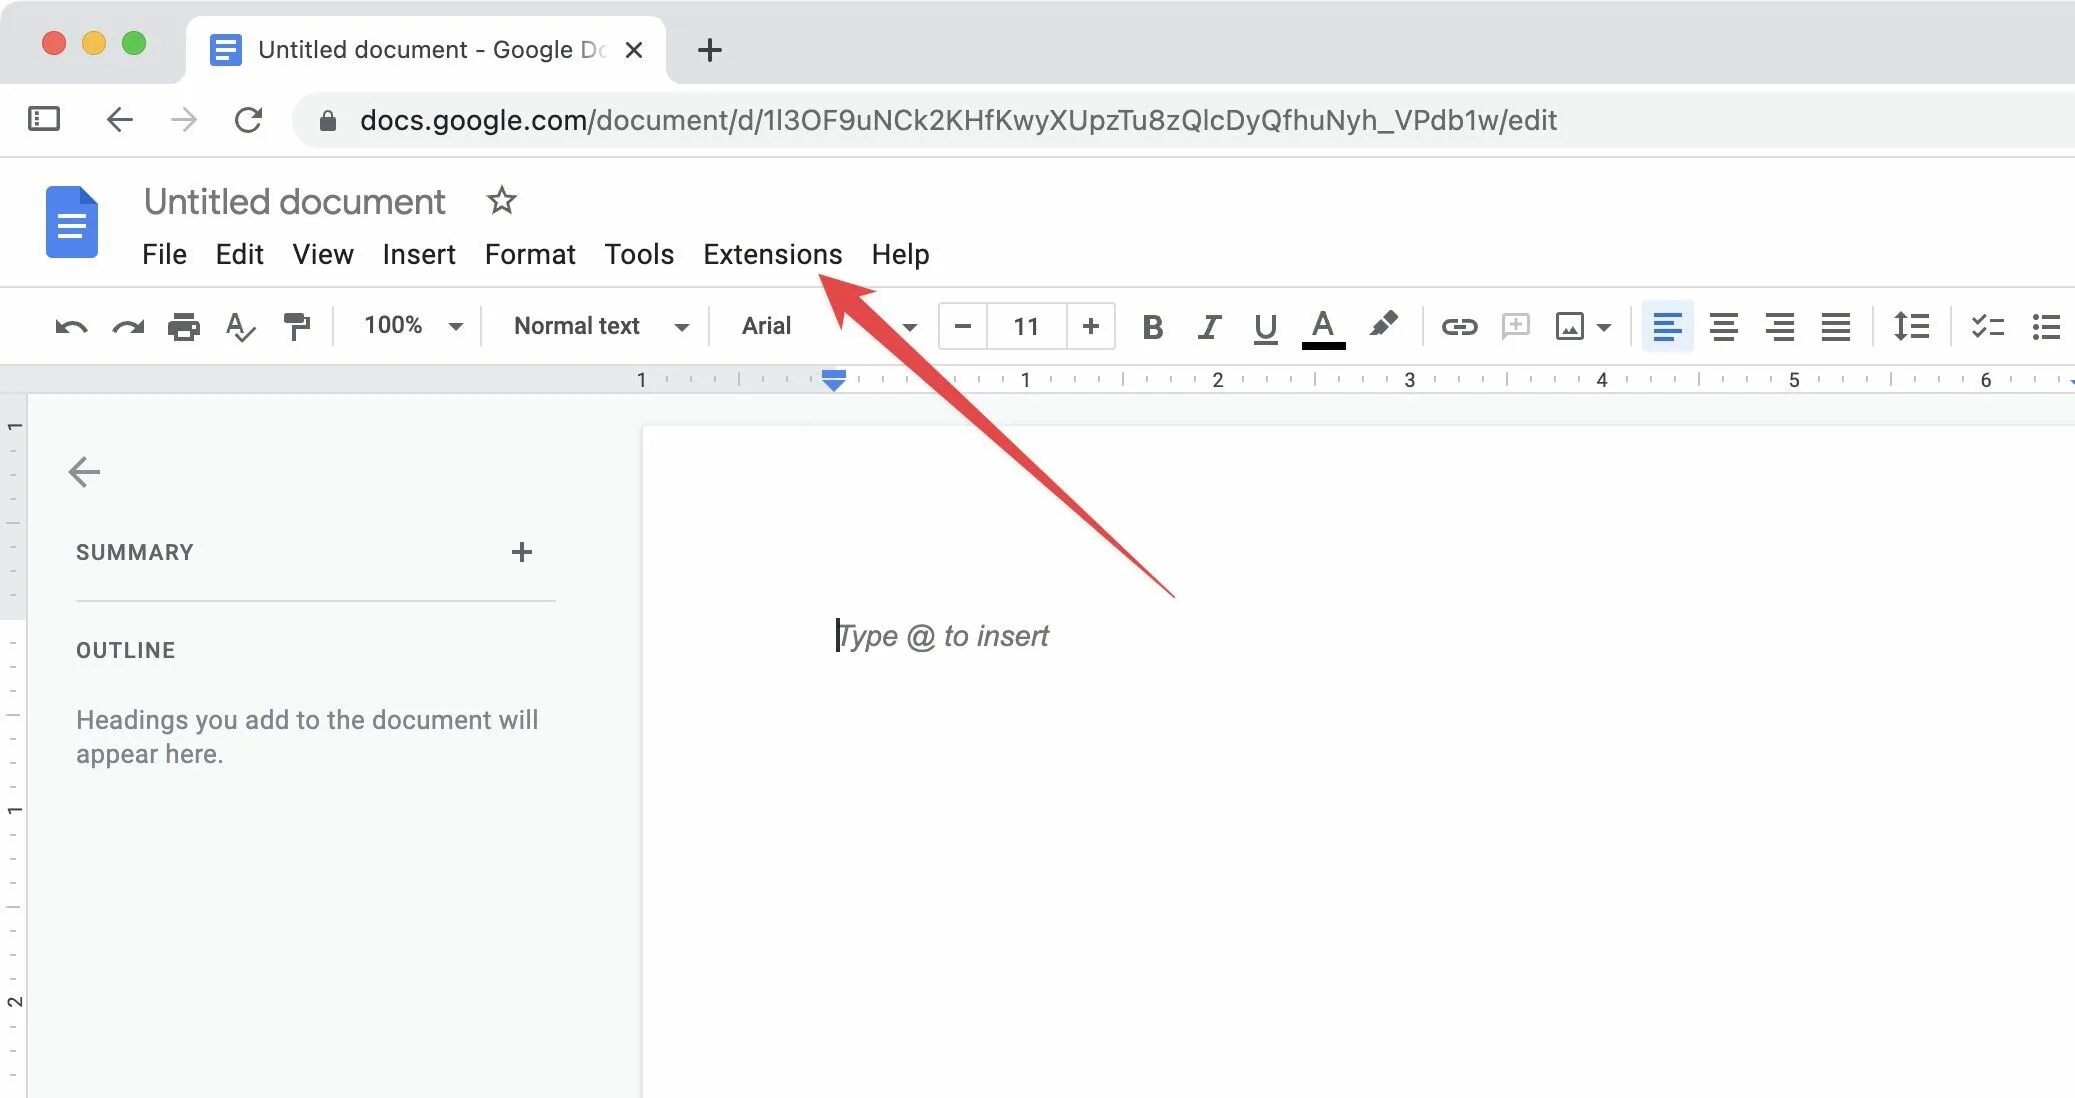Viewport: 2075px width, 1098px height.
Task: Expand the font name Arial dropdown
Action: click(x=908, y=327)
